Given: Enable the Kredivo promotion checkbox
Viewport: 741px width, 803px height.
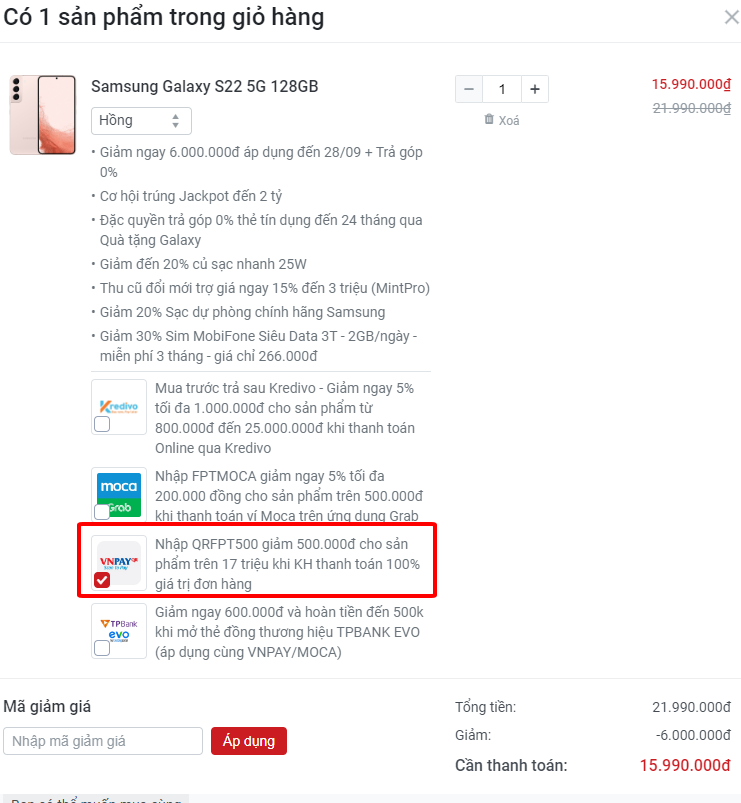Looking at the screenshot, I should click(x=102, y=424).
